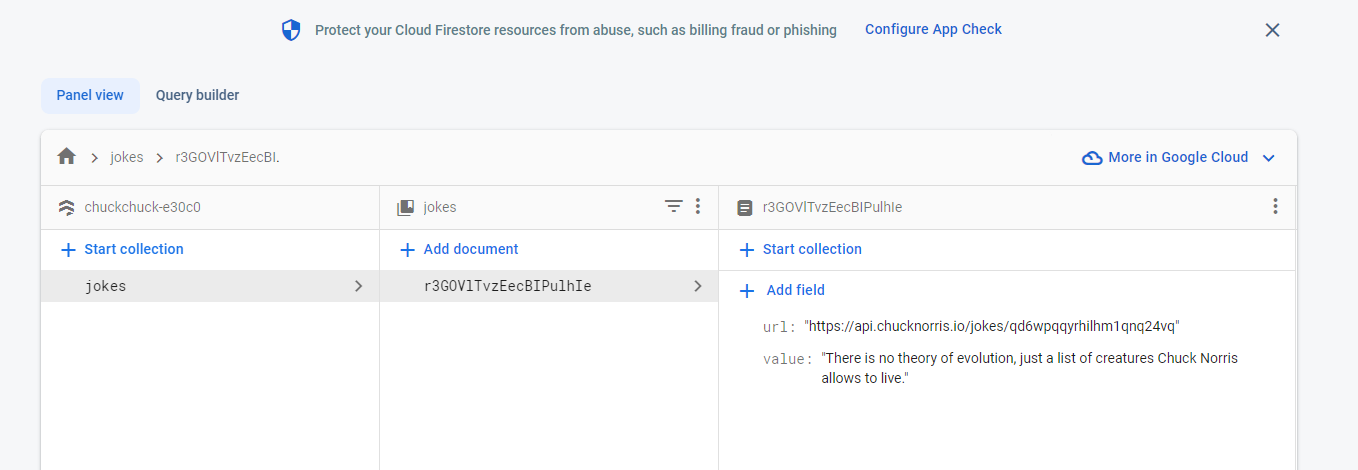Viewport: 1358px width, 470px height.
Task: Select the r3GOVlTvzEecBIPulhIe document row
Action: [549, 286]
